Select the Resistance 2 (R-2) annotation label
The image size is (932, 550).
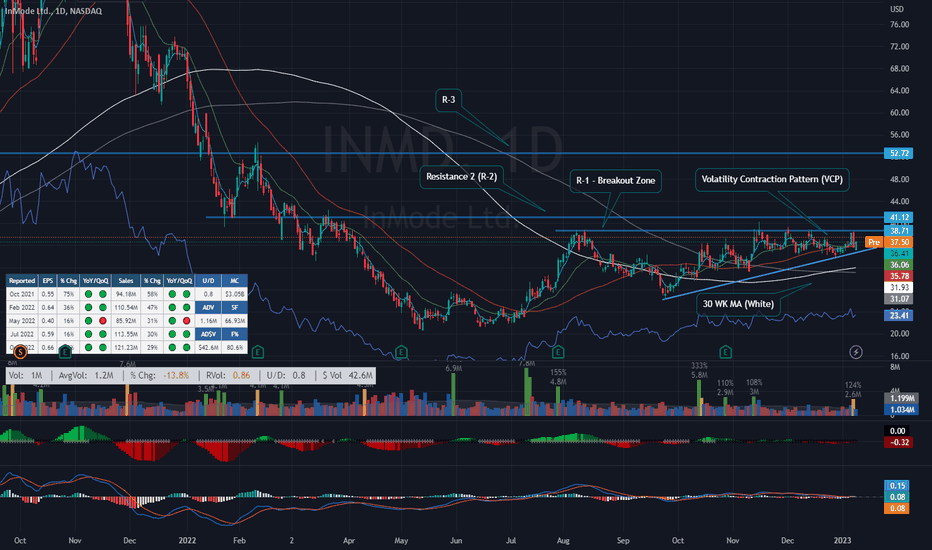462,177
